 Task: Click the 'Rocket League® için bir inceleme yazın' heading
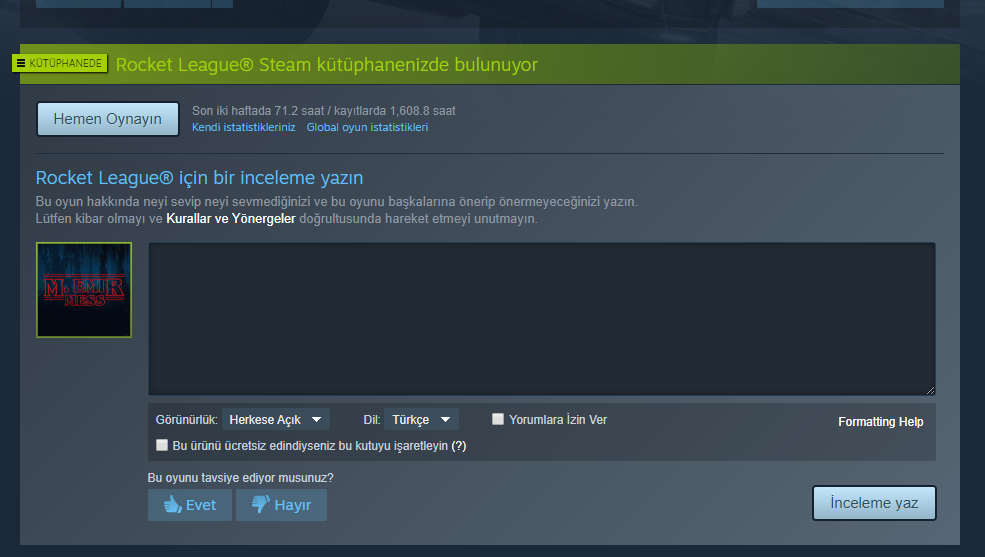[x=199, y=178]
